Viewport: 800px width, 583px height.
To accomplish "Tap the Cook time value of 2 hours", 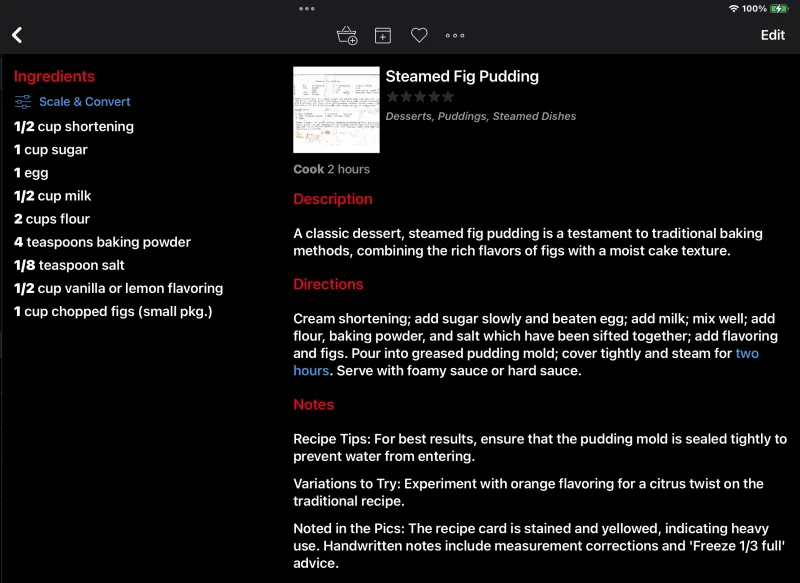I will tap(353, 169).
